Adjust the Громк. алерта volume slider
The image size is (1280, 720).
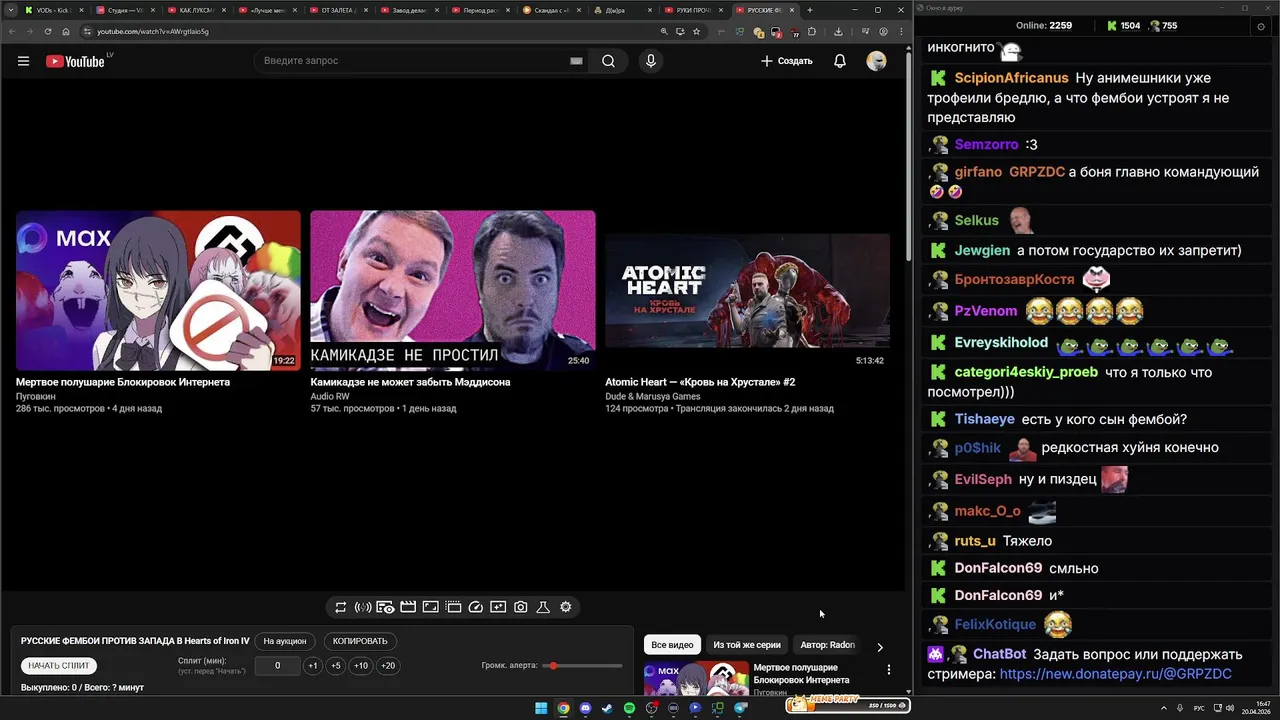click(x=583, y=666)
